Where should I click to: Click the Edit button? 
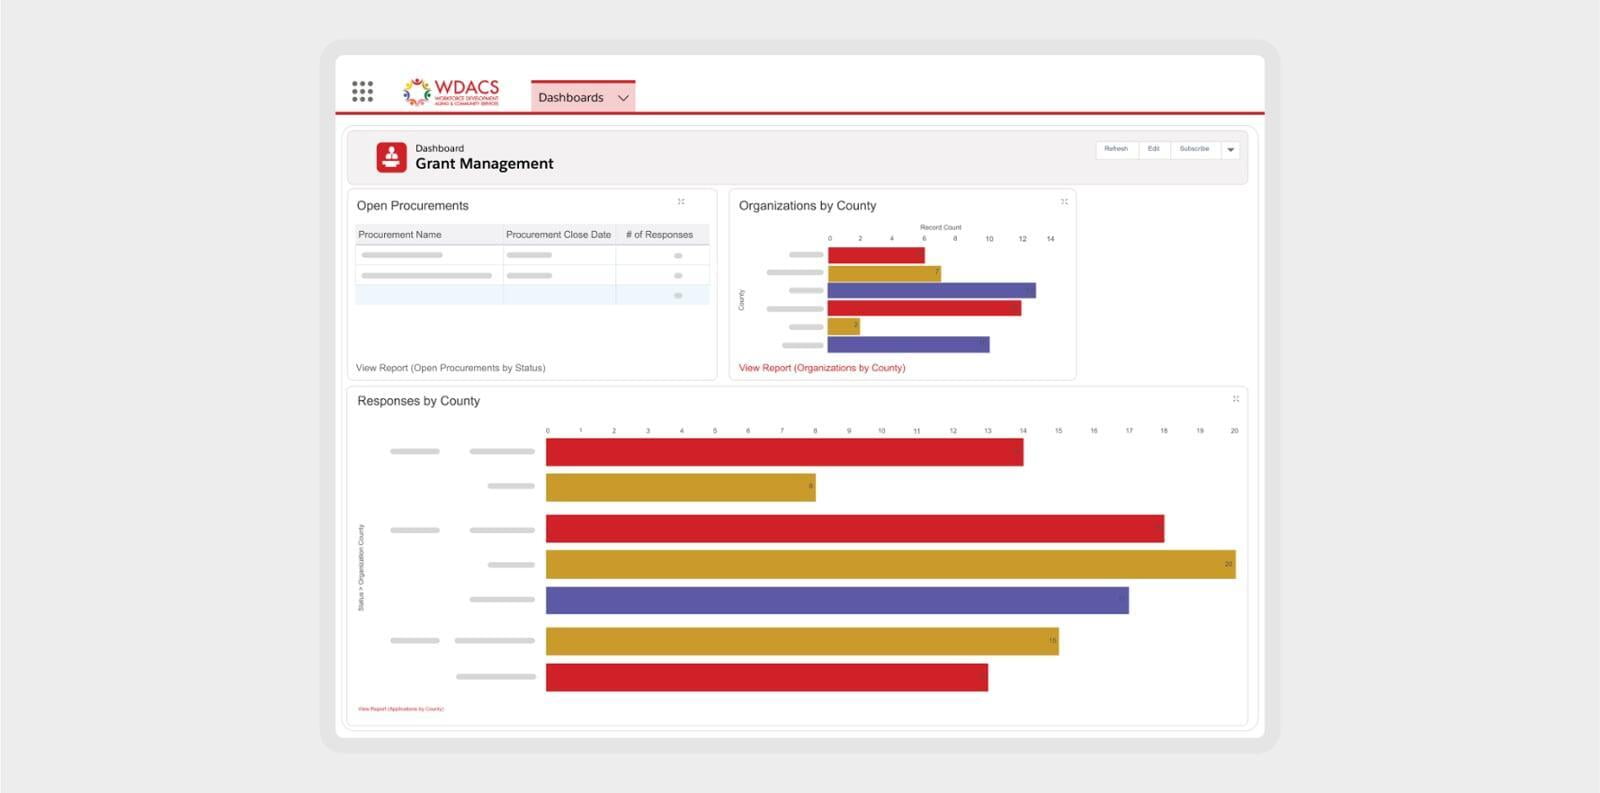click(x=1153, y=149)
